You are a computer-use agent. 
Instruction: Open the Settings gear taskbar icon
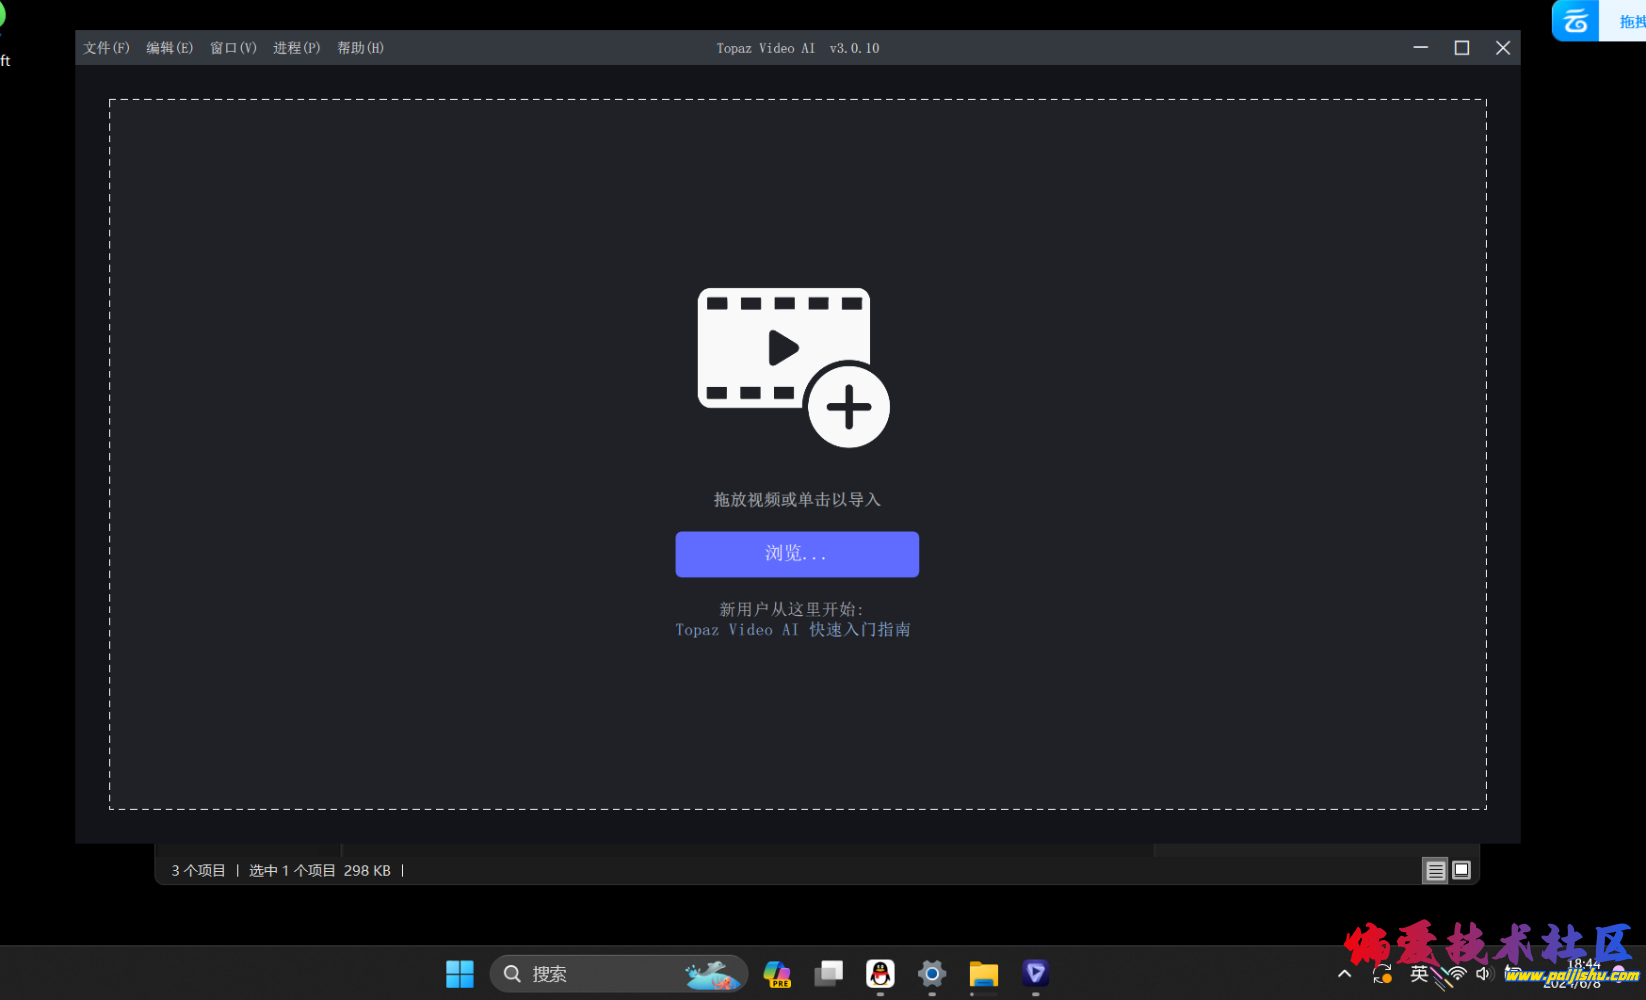(x=932, y=974)
